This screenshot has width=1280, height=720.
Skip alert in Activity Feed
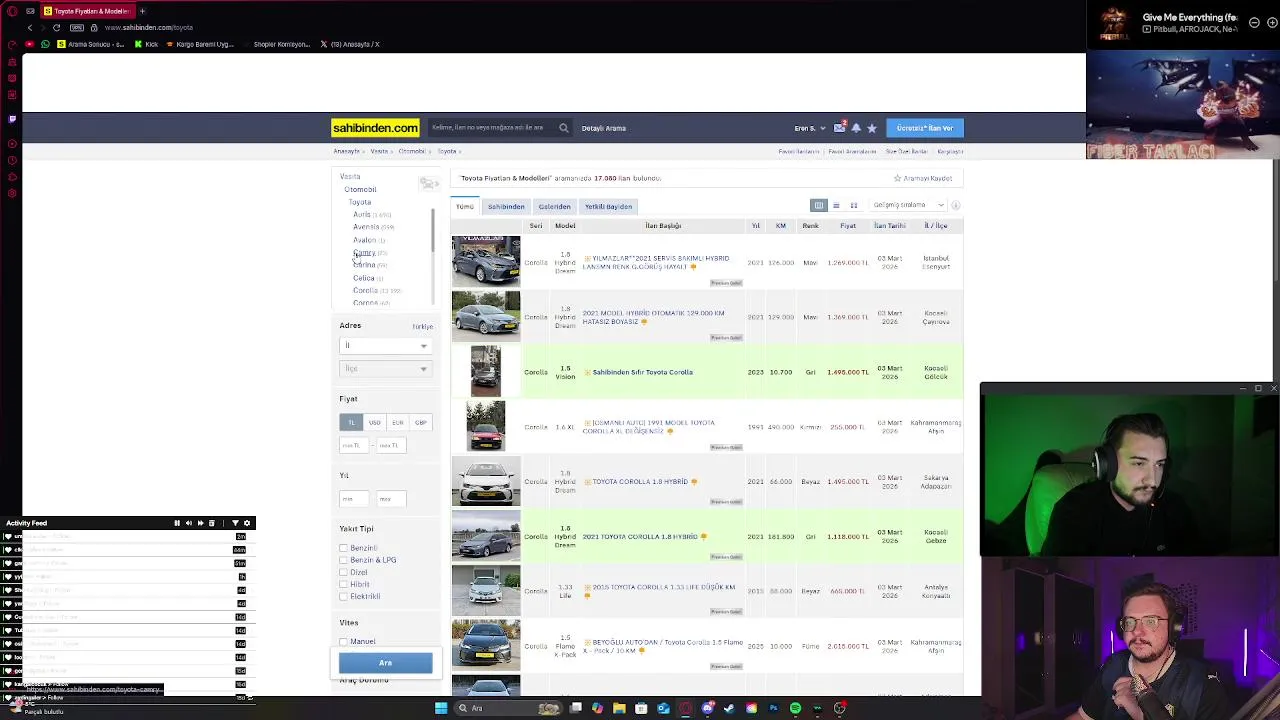pyautogui.click(x=200, y=523)
